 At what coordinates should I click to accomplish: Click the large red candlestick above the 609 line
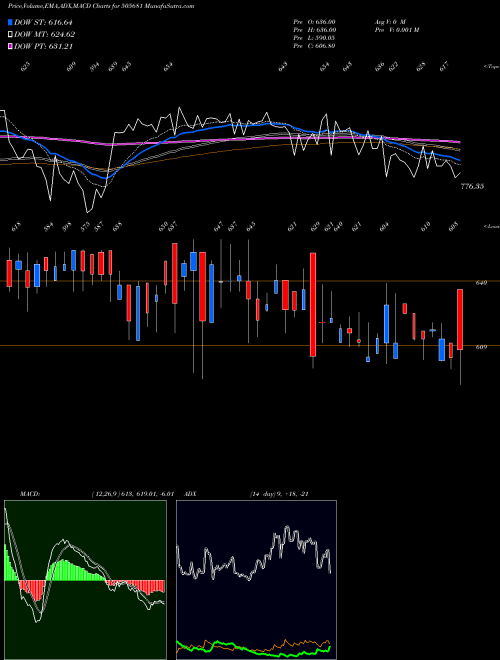tap(313, 305)
